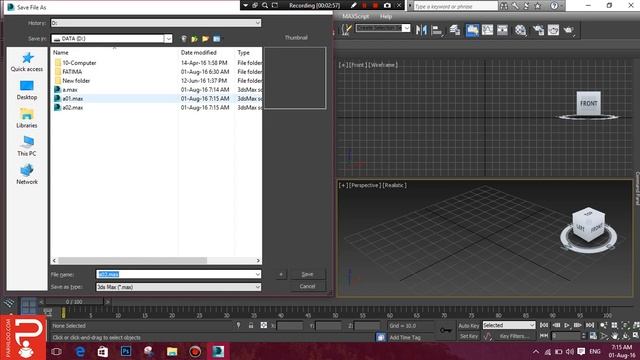Viewport: 640px width, 360px height.
Task: Toggle Absolute/Offset transform type-in mode
Action: click(x=264, y=325)
